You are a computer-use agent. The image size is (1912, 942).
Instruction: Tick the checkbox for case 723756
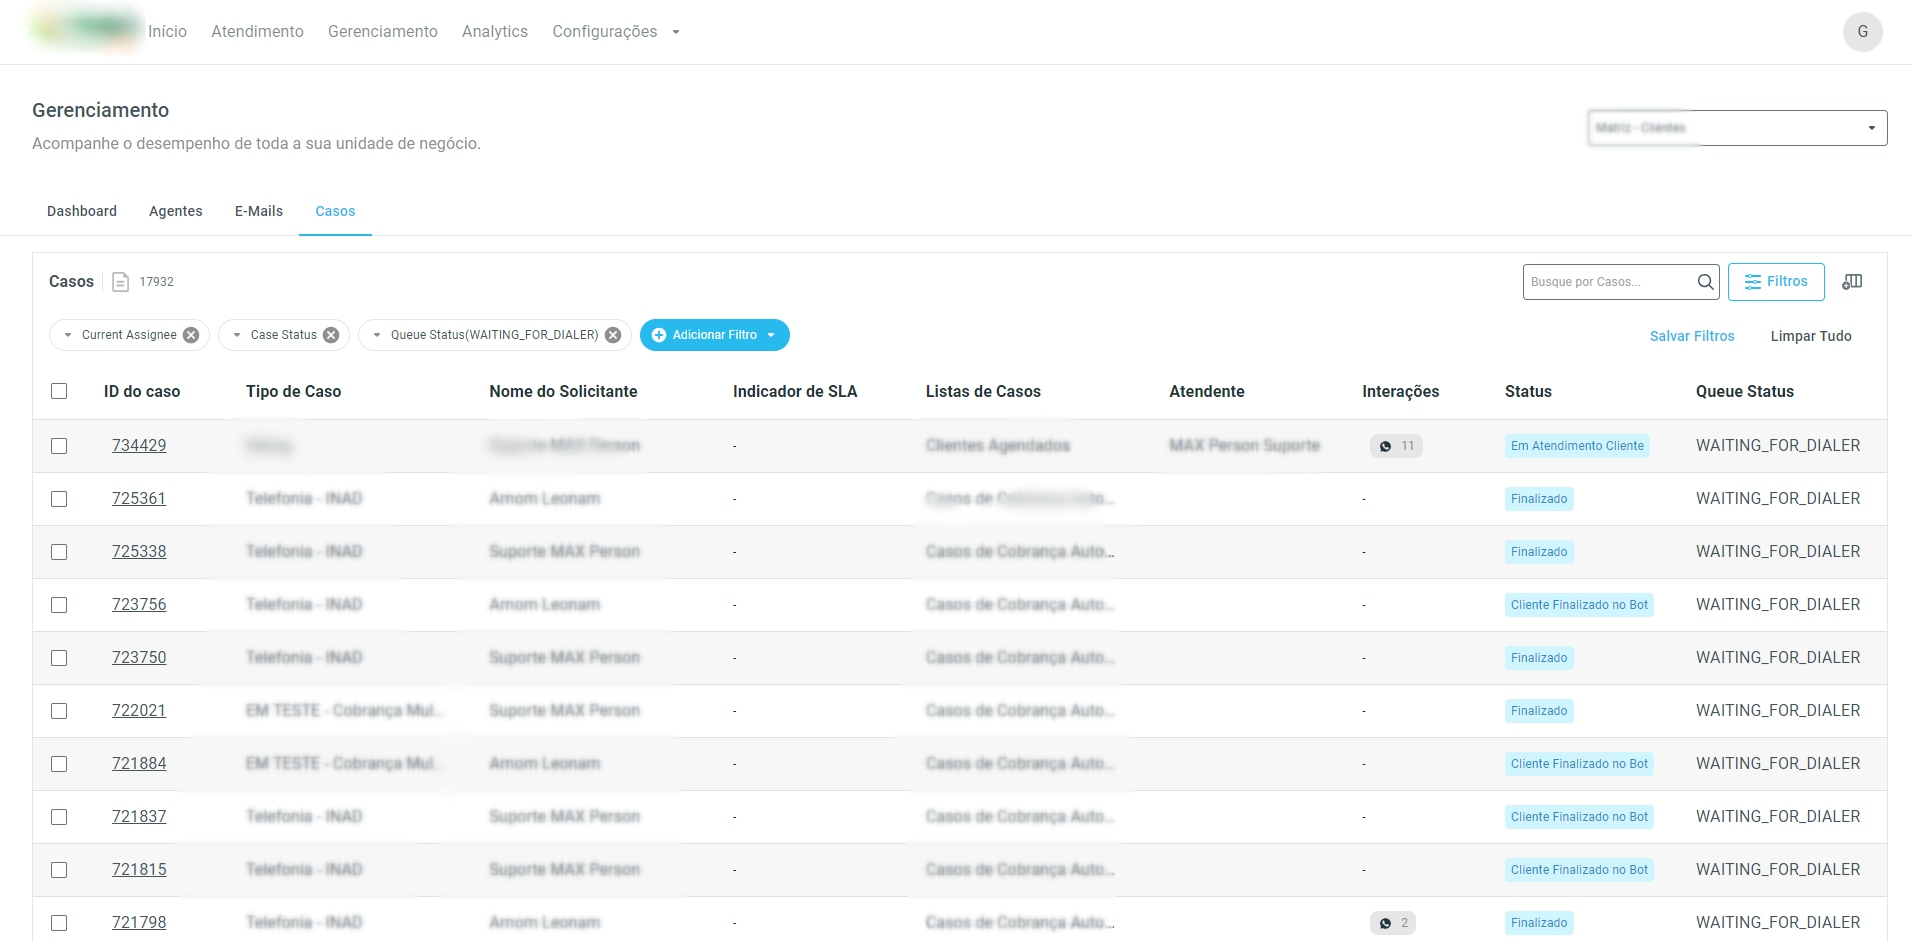59,605
